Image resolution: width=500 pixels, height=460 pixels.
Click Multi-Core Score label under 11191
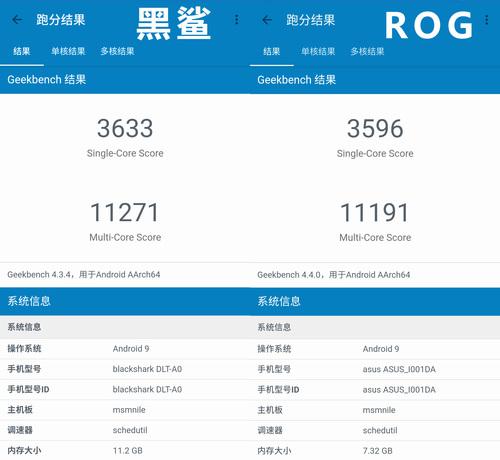375,238
